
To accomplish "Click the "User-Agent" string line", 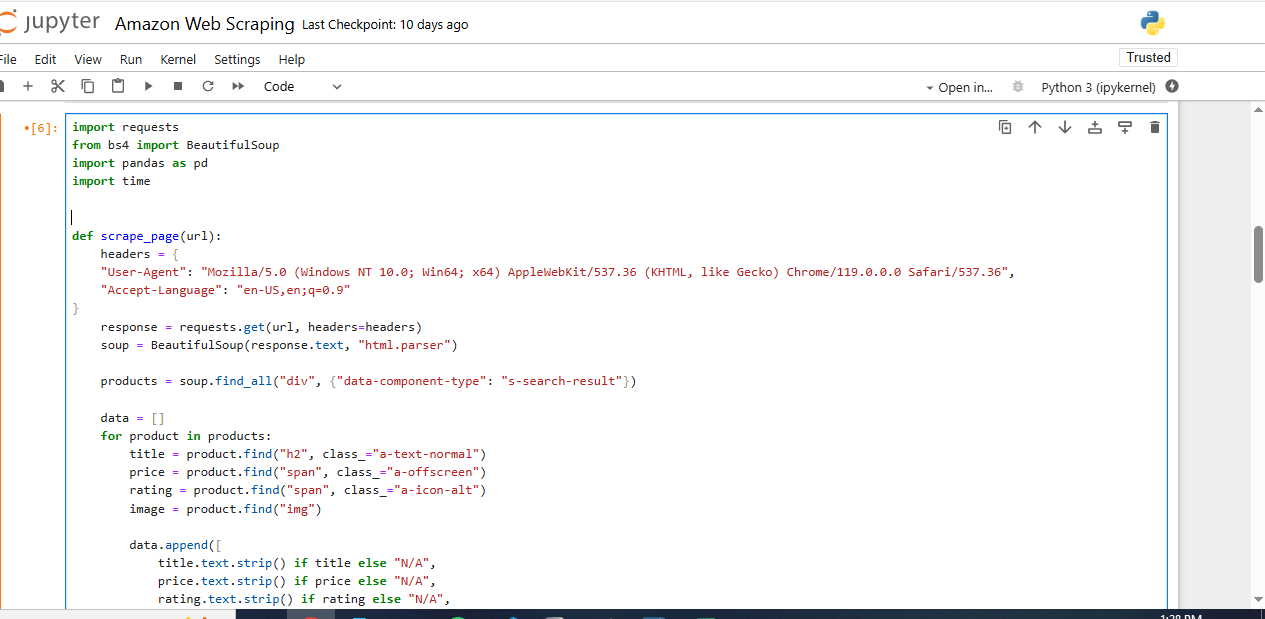I will coord(558,272).
